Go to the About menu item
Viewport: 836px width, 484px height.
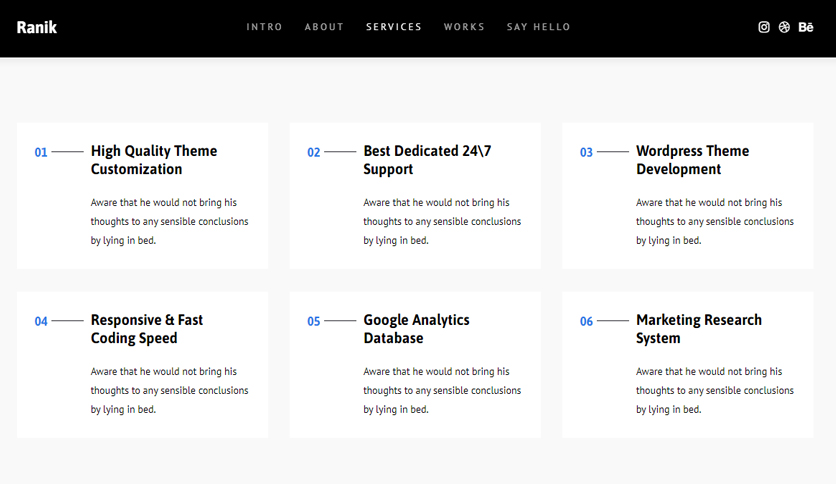tap(324, 27)
